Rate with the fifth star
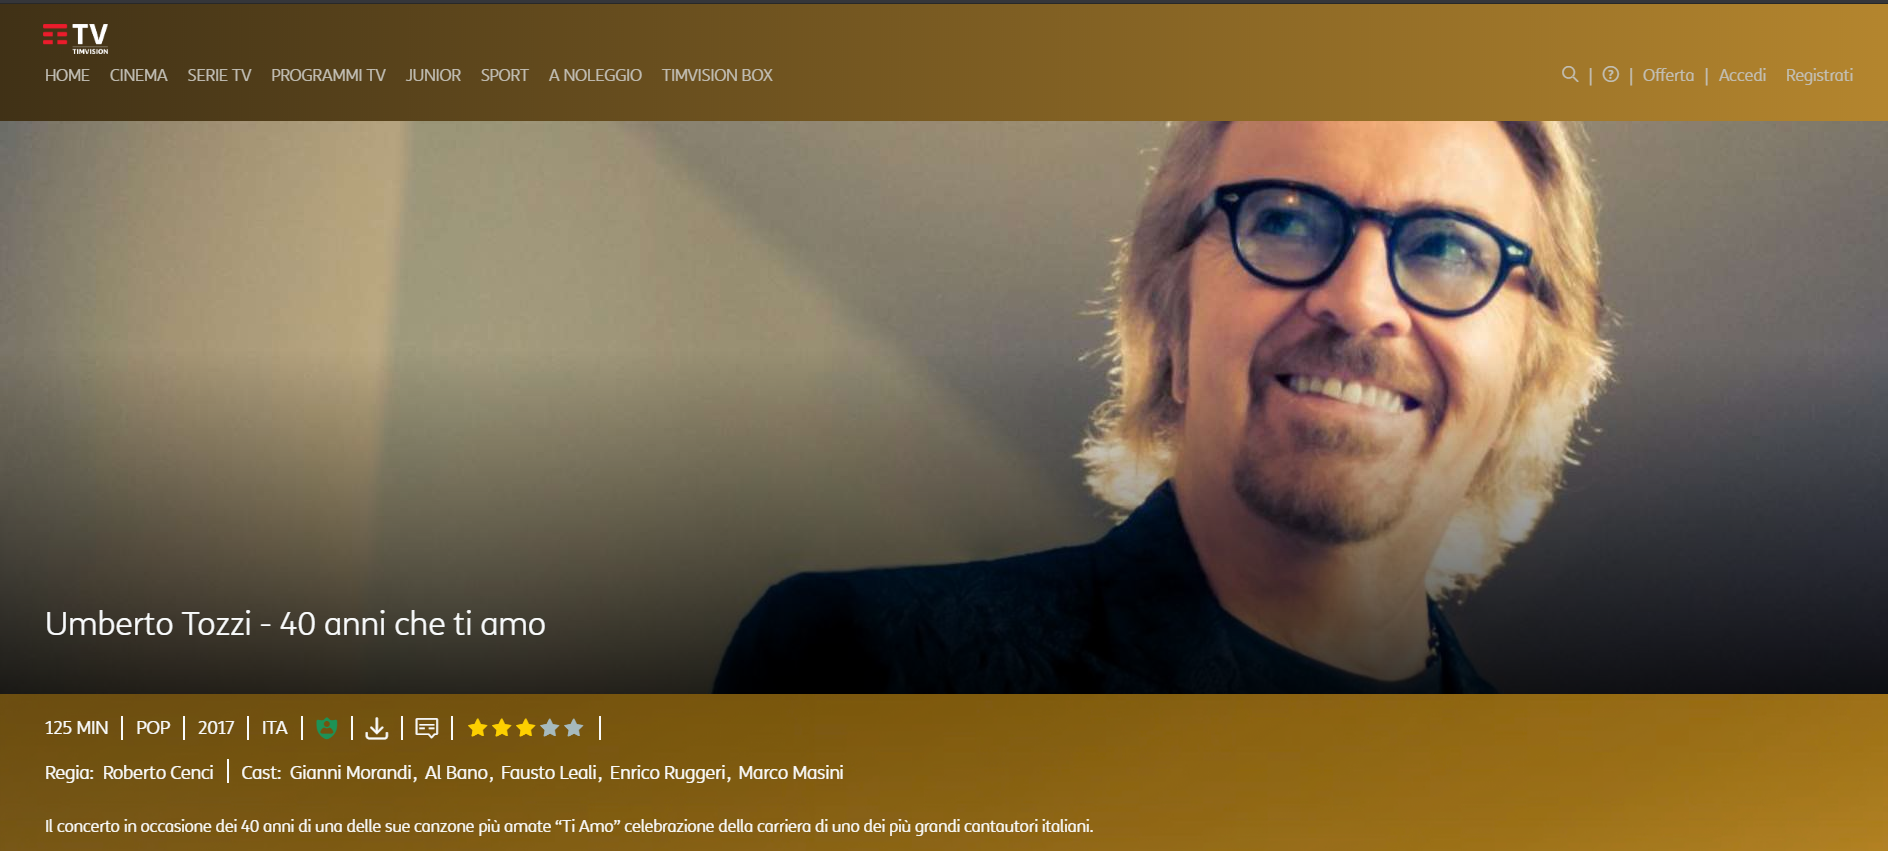Screen dimensions: 1888x851 574,728
